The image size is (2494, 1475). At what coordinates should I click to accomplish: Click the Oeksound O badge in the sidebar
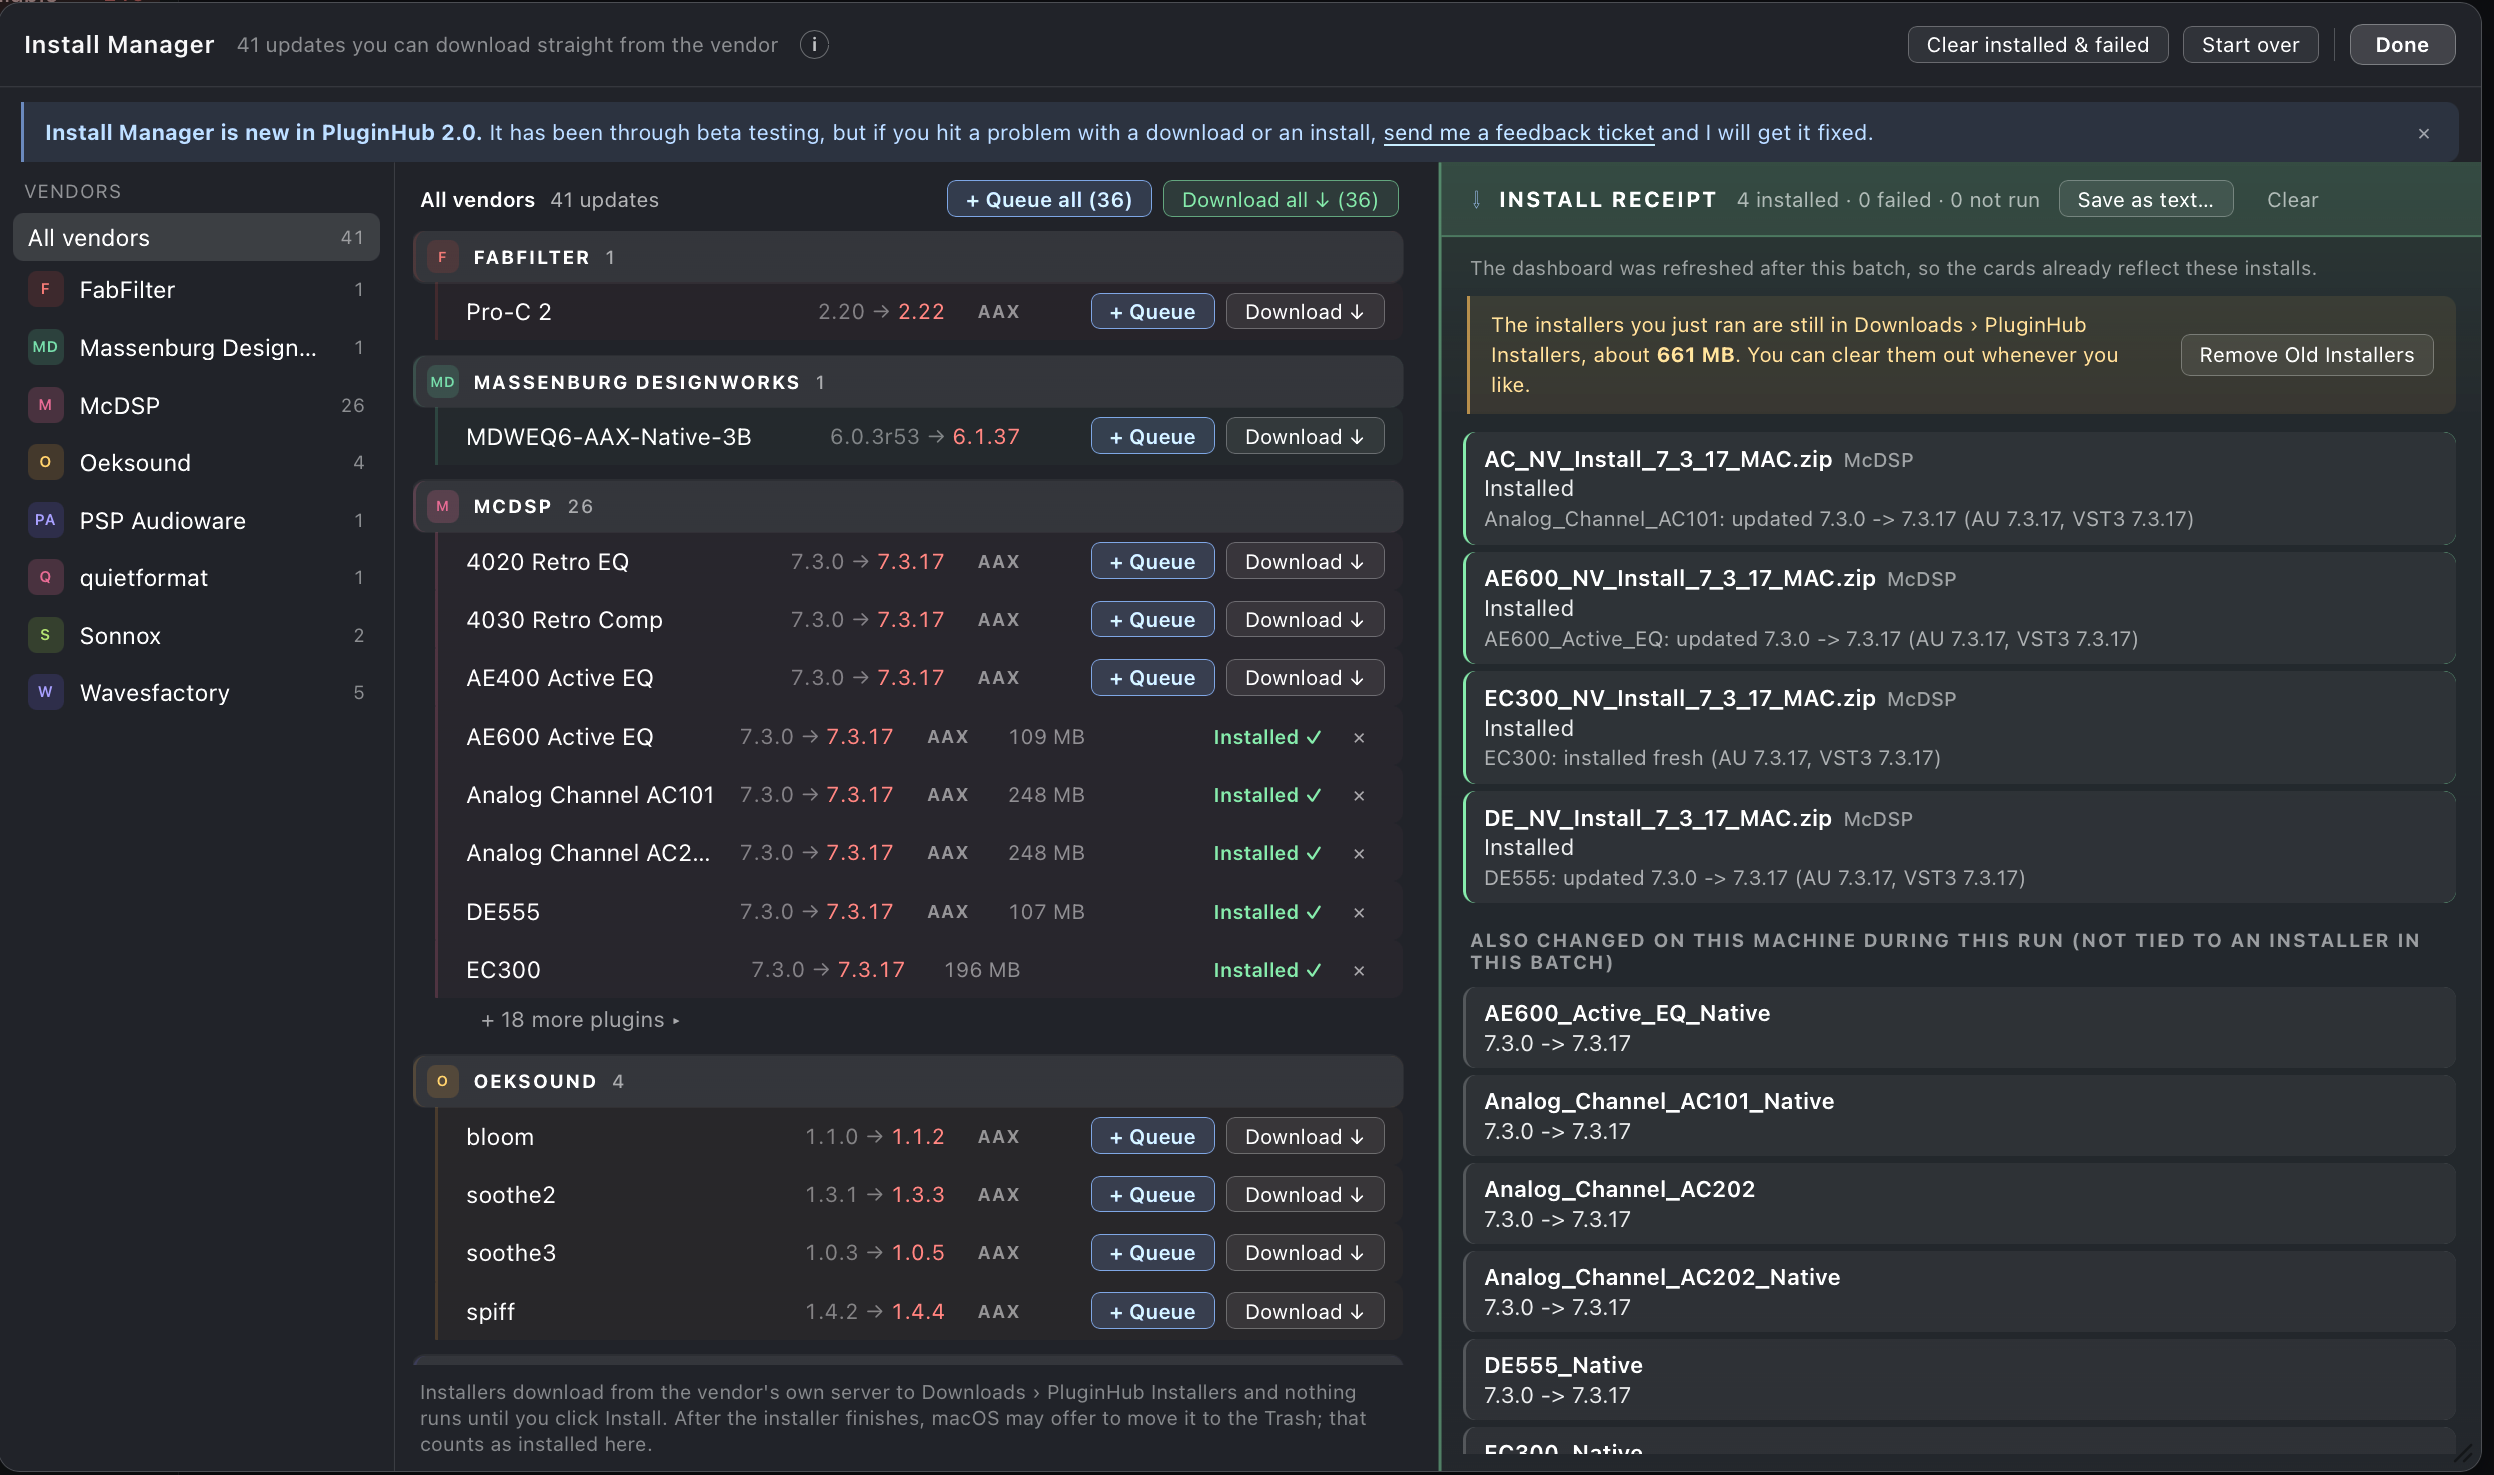coord(45,462)
